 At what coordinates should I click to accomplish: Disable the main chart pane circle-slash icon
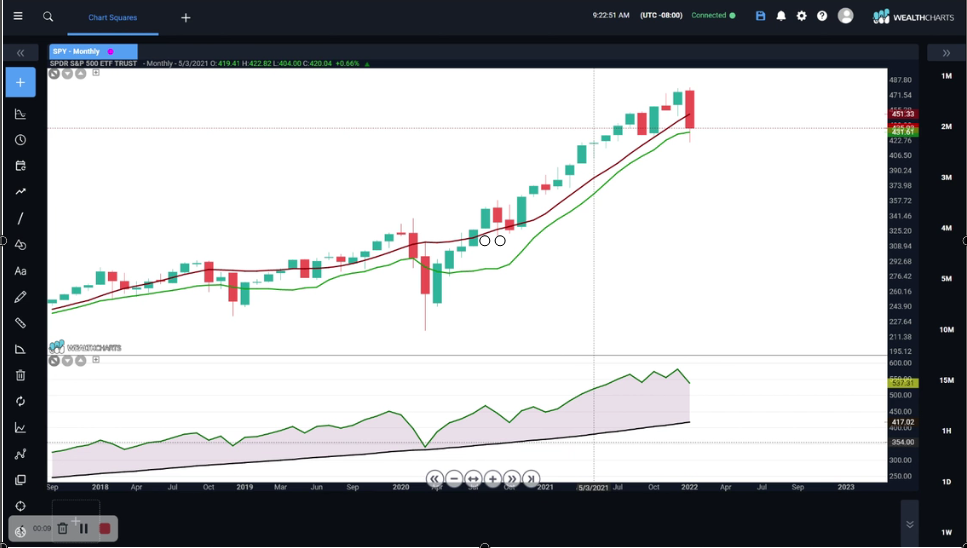(54, 73)
